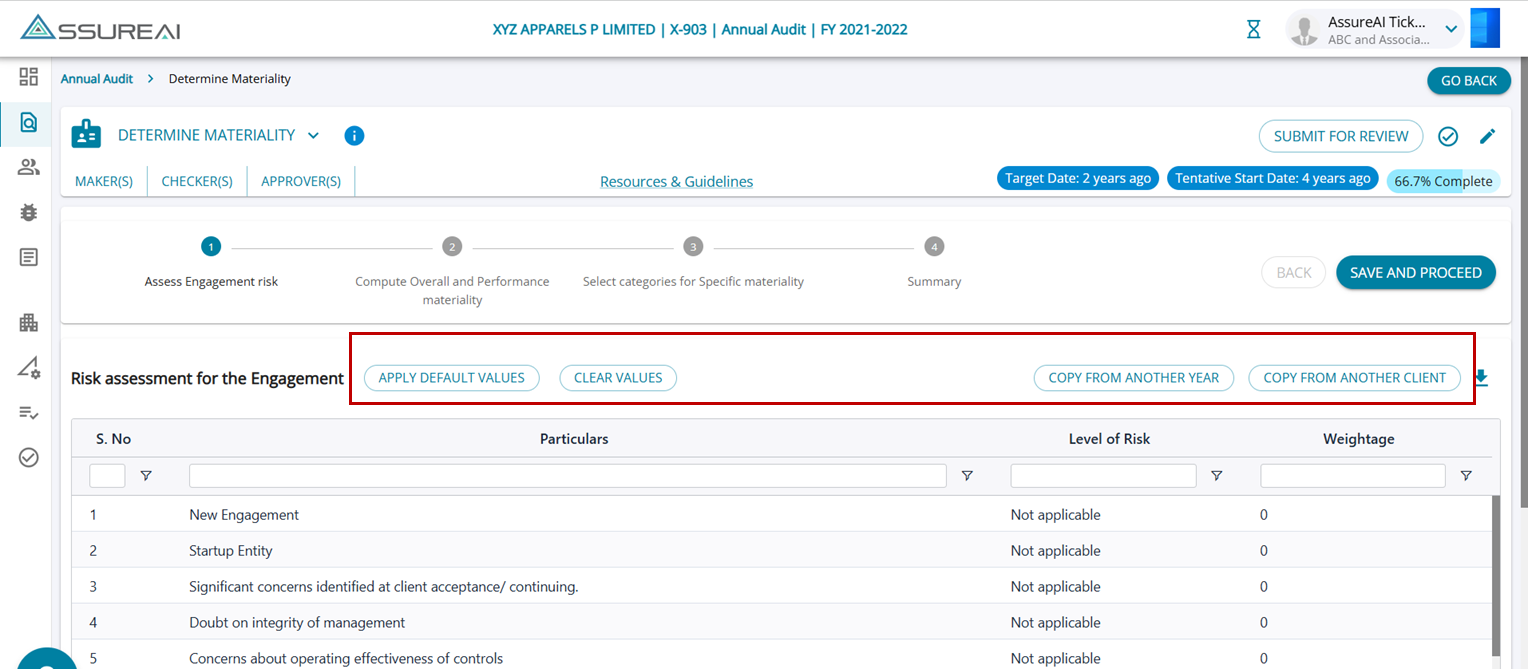Open the audit document search icon in sidebar
Image resolution: width=1528 pixels, height=669 pixels.
pyautogui.click(x=28, y=122)
